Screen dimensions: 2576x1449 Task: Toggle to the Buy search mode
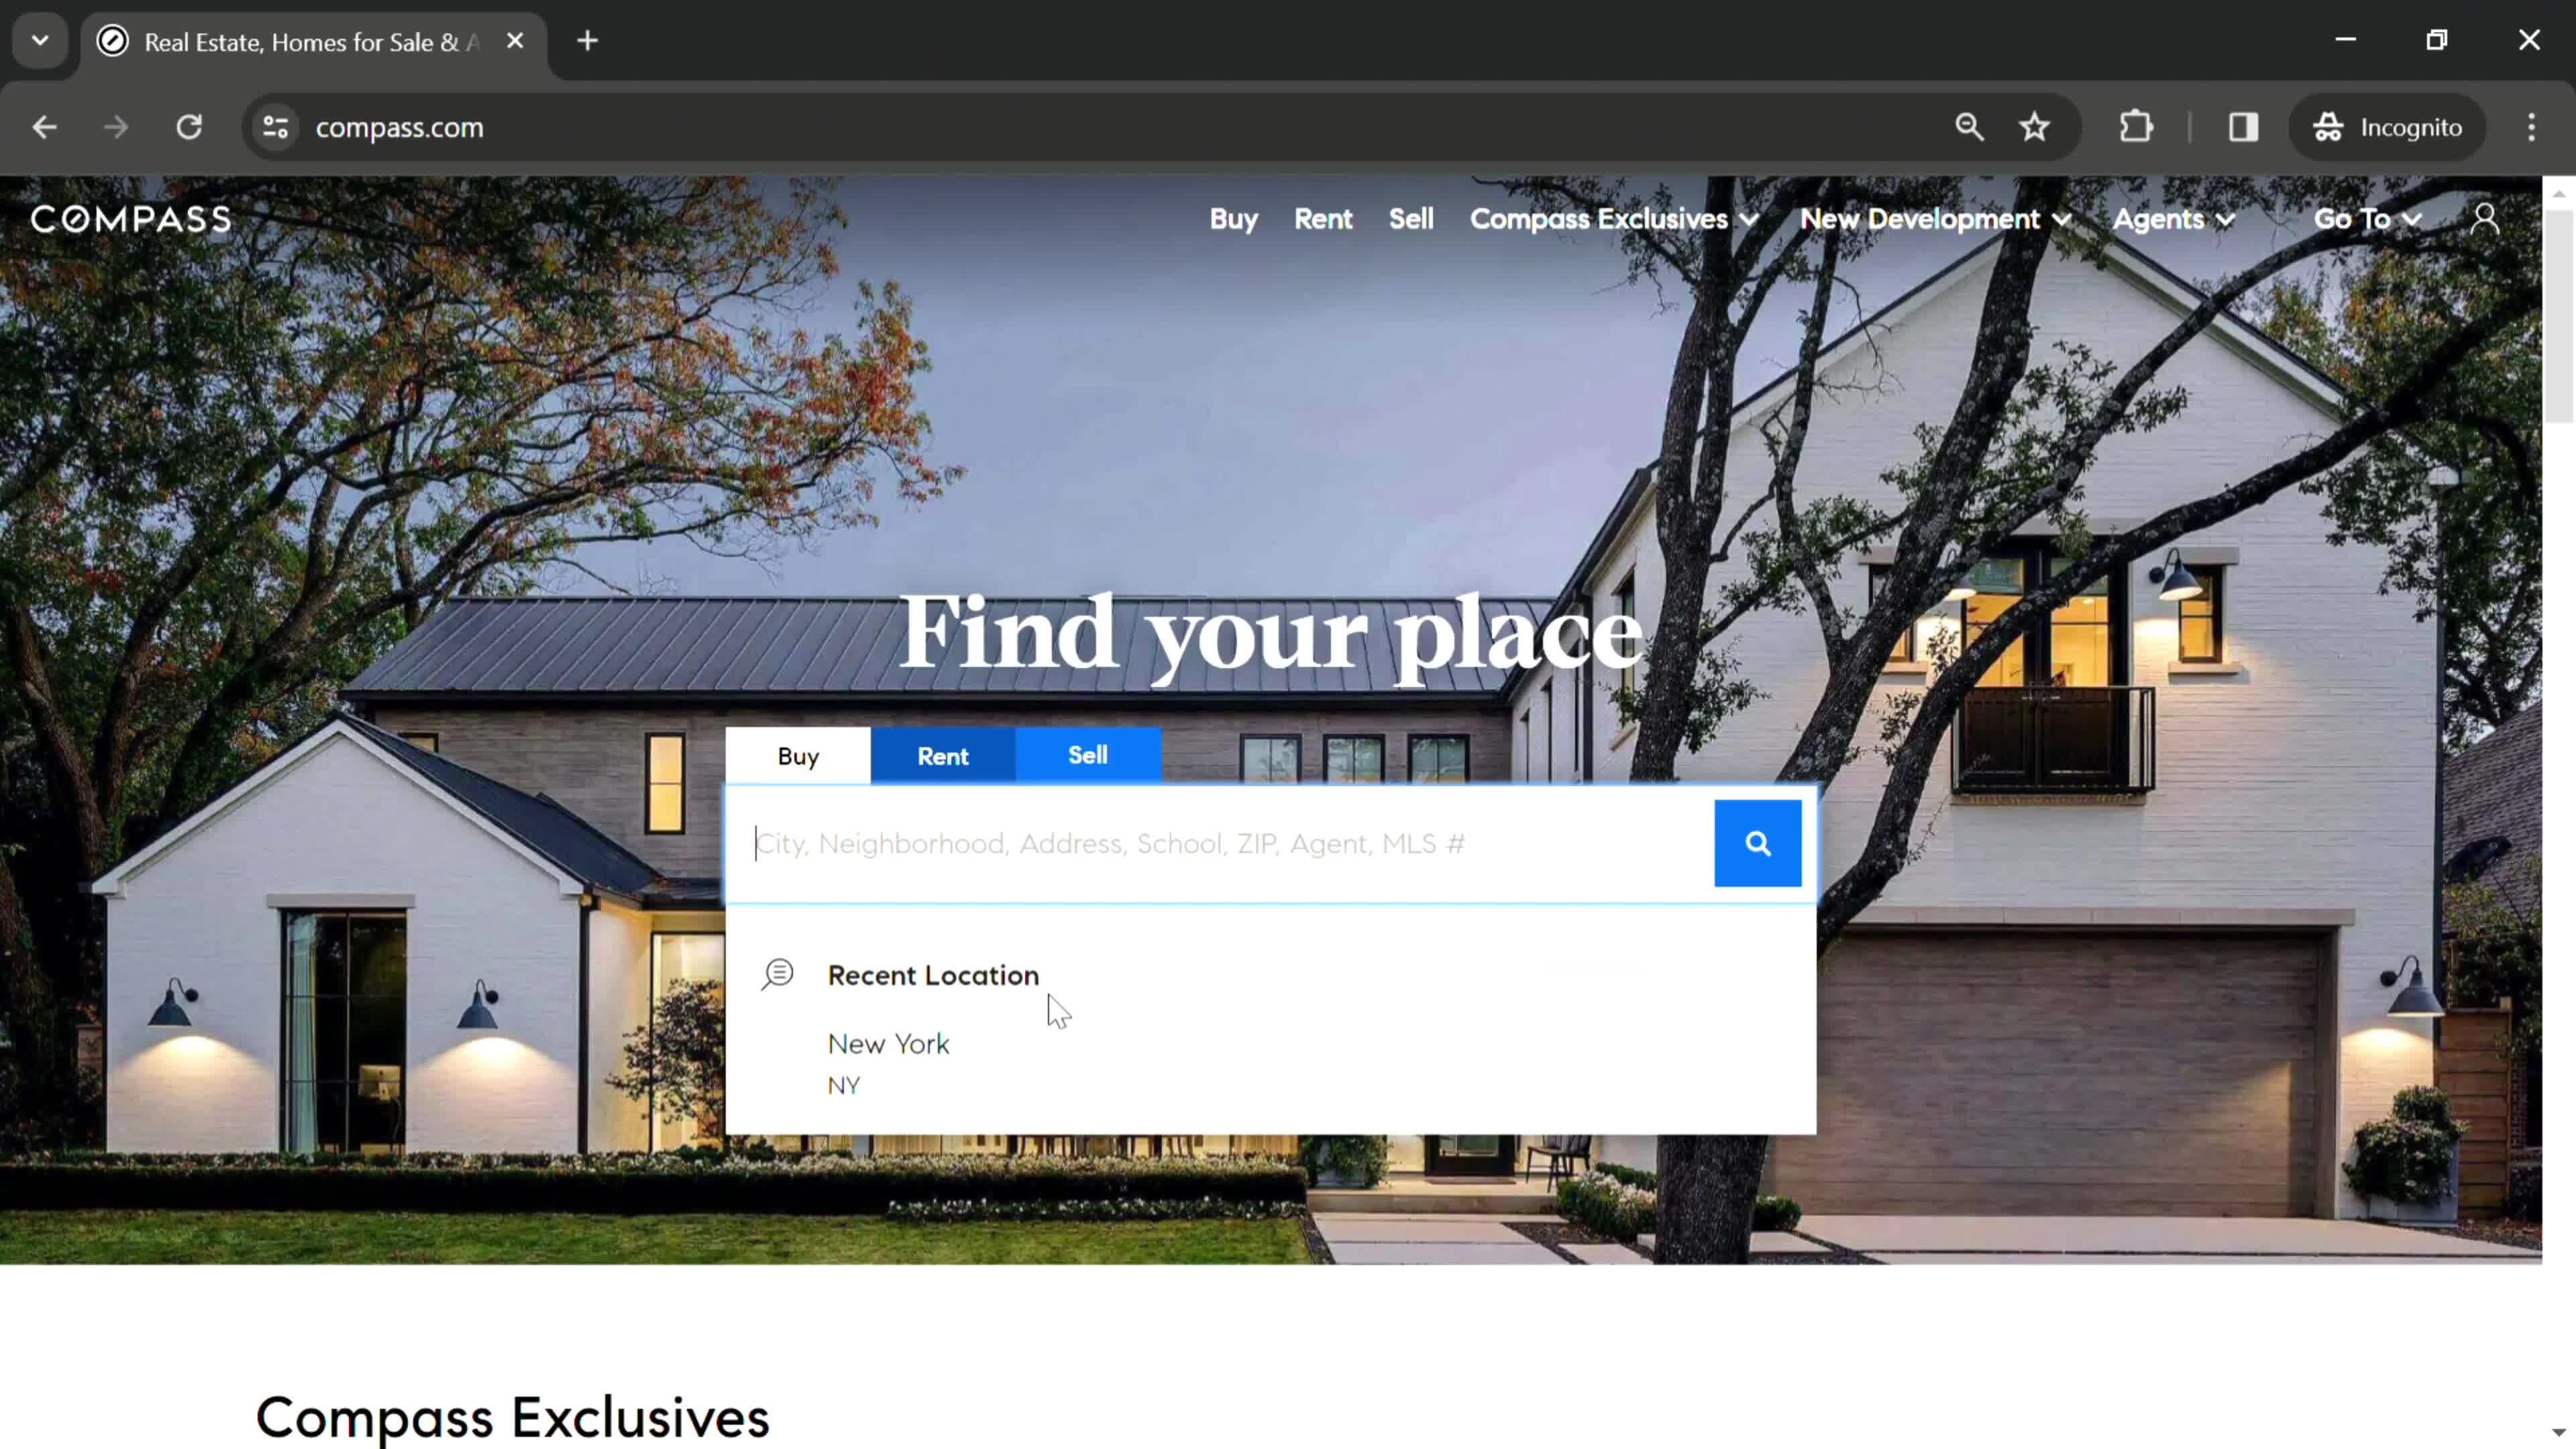(x=798, y=755)
